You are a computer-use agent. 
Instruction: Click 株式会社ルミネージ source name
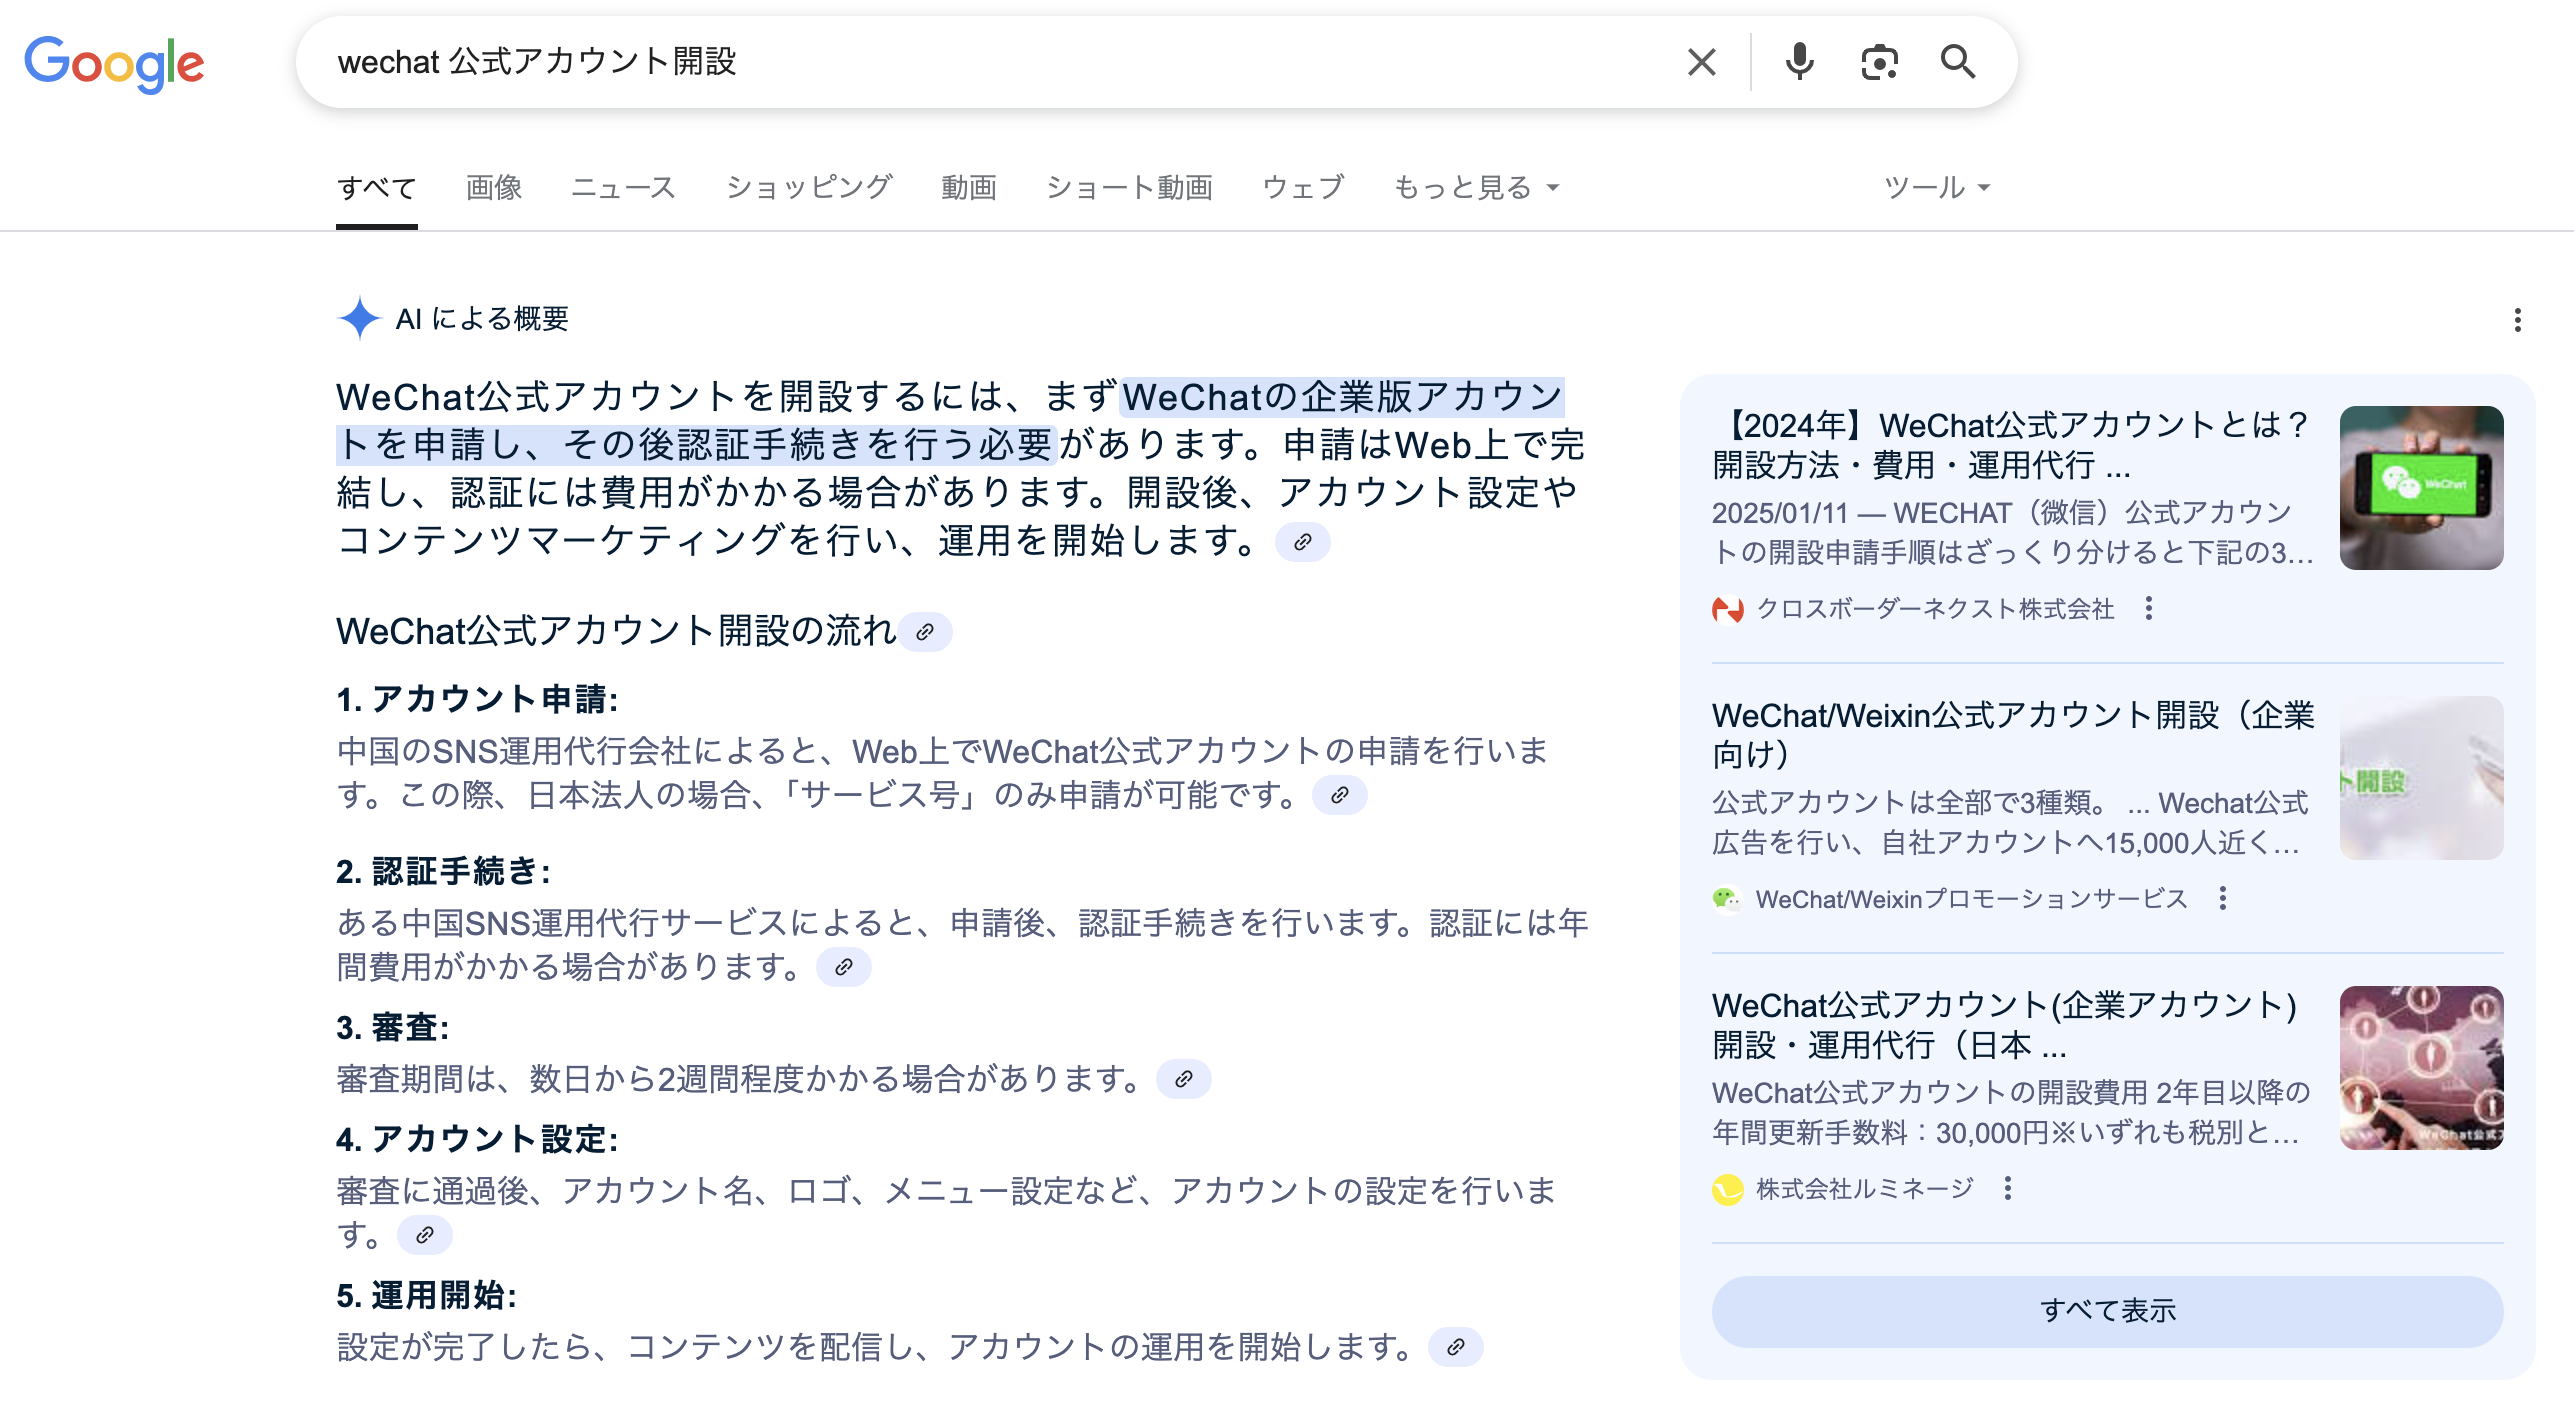1865,1189
